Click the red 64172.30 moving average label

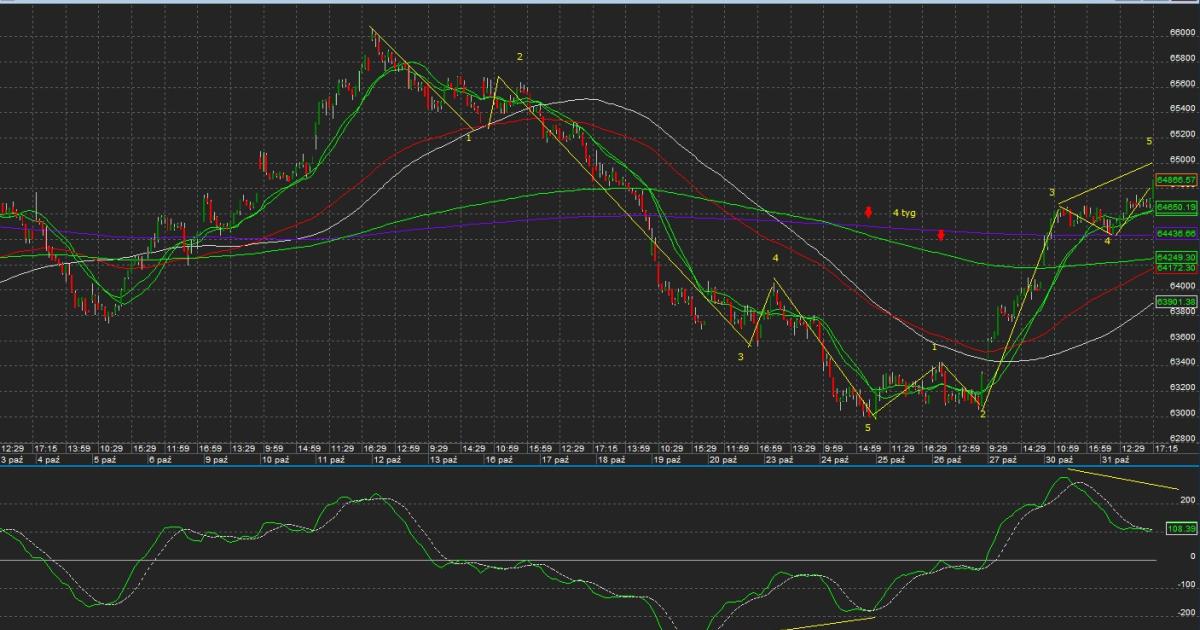[x=1175, y=268]
